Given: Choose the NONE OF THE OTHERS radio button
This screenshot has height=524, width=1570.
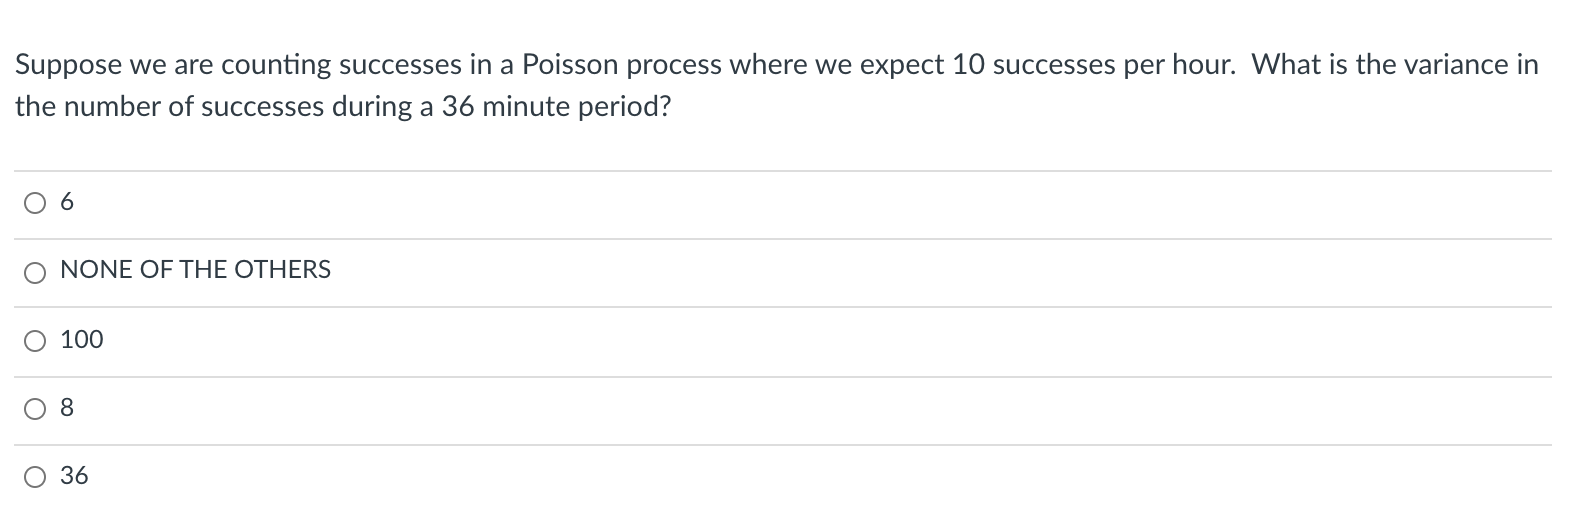Looking at the screenshot, I should (x=35, y=272).
